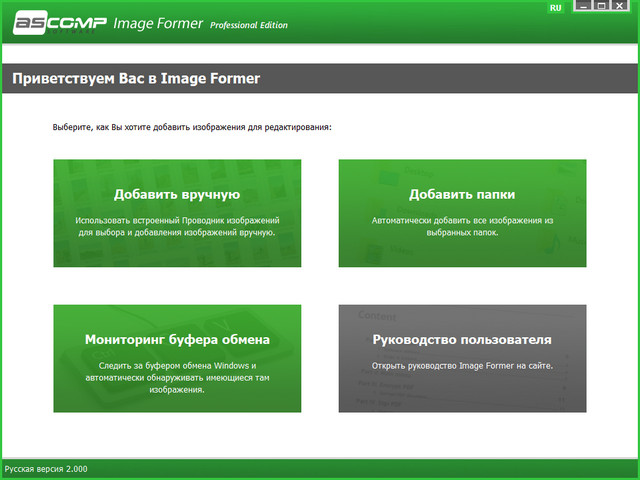Viewport: 640px width, 480px height.
Task: Maximize the Image Former window
Action: tap(601, 7)
